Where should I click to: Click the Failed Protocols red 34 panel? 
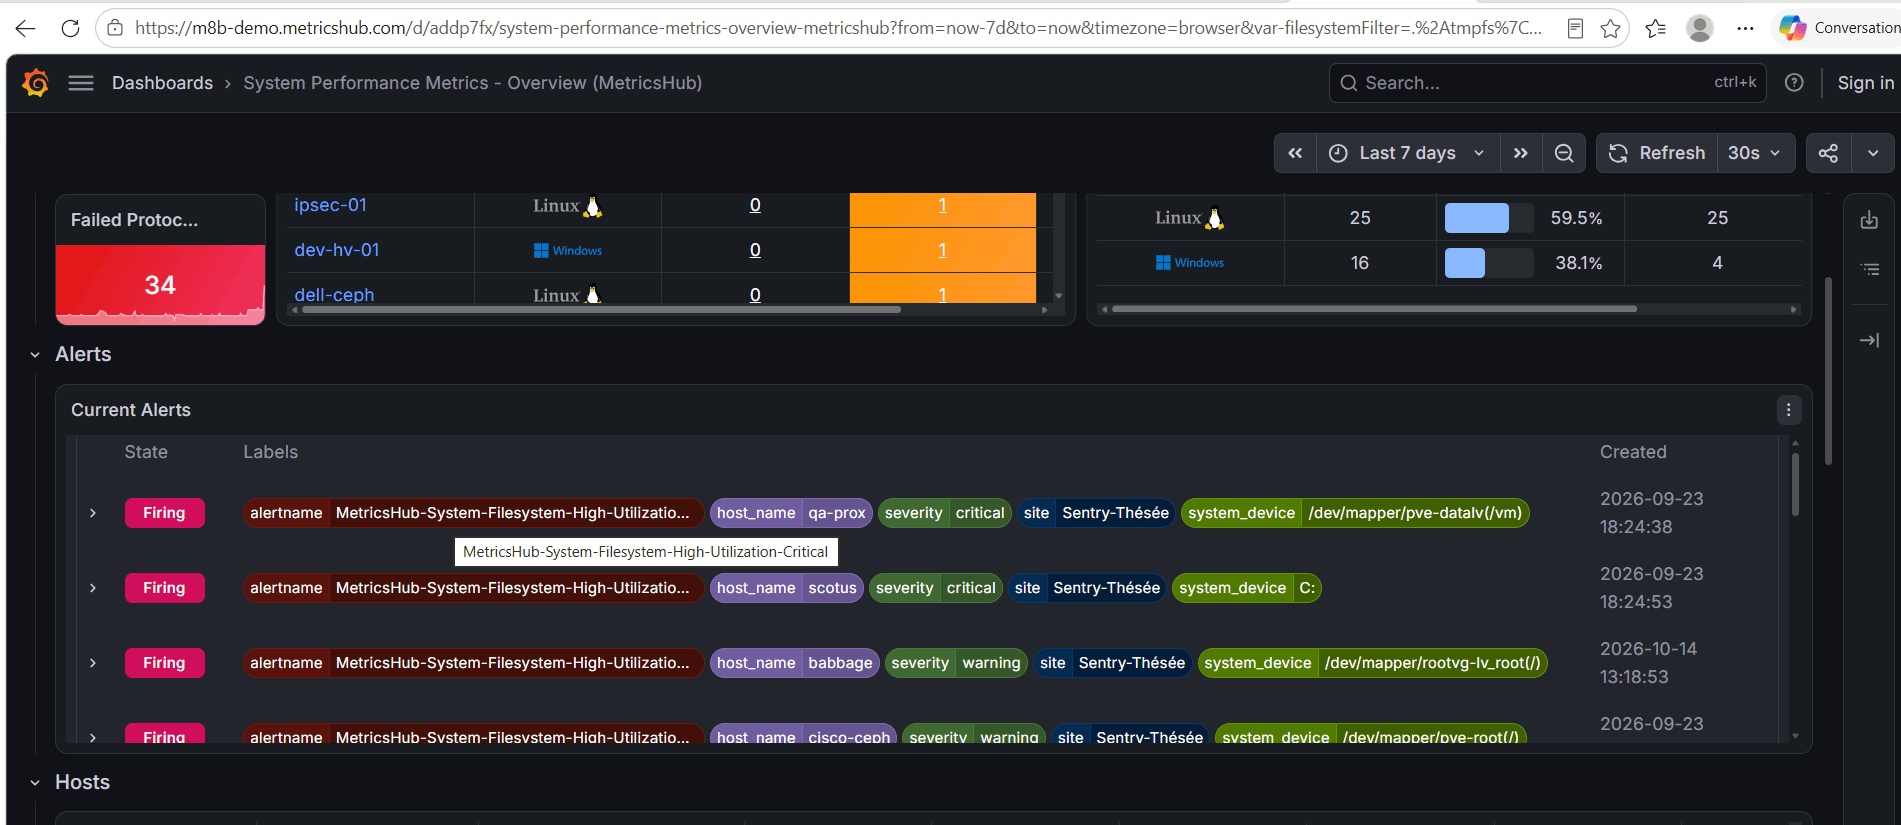(160, 285)
